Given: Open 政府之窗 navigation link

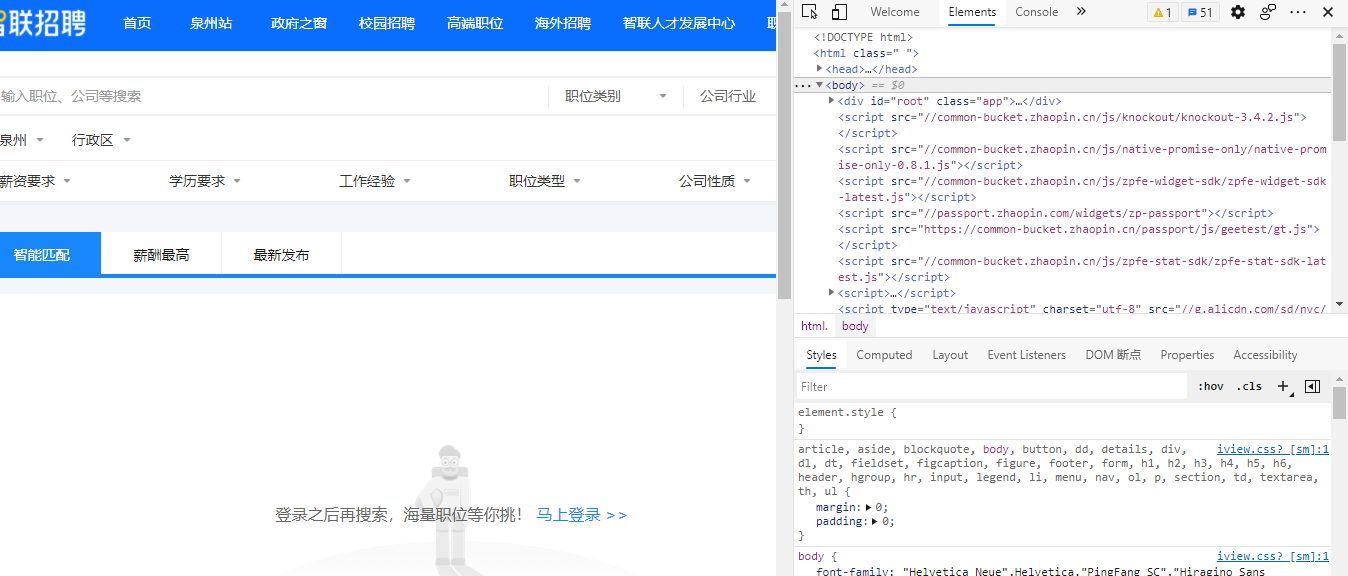Looking at the screenshot, I should (x=299, y=23).
